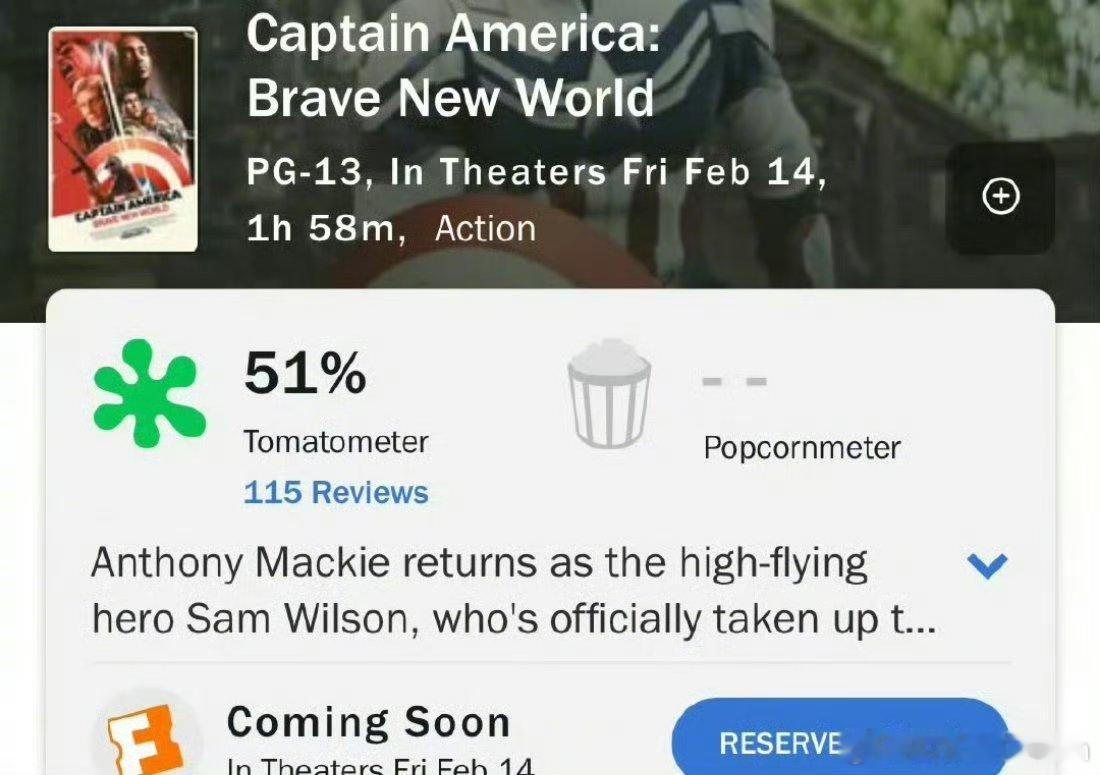This screenshot has height=775, width=1100.
Task: Click In Theaters Fri Feb 14 under Coming Soon
Action: (x=380, y=765)
